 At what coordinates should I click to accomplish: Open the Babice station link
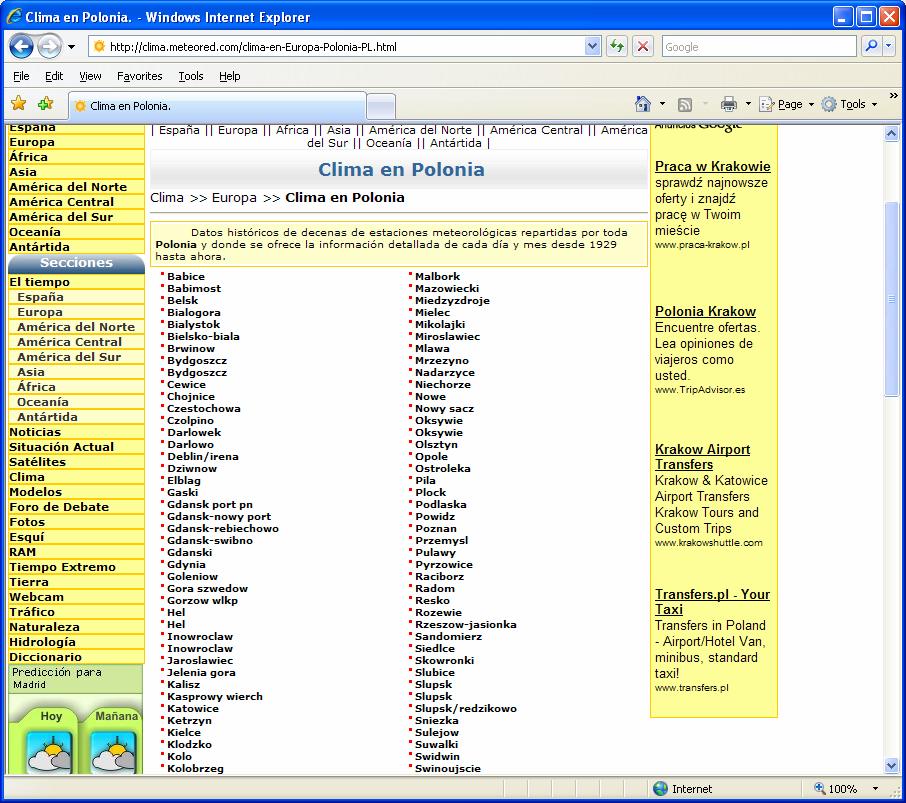pyautogui.click(x=185, y=277)
